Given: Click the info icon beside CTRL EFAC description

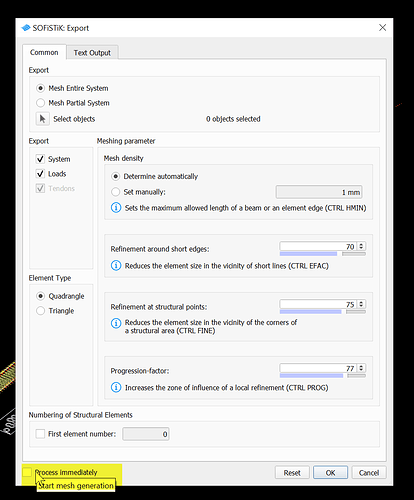Looking at the screenshot, I should tap(116, 266).
